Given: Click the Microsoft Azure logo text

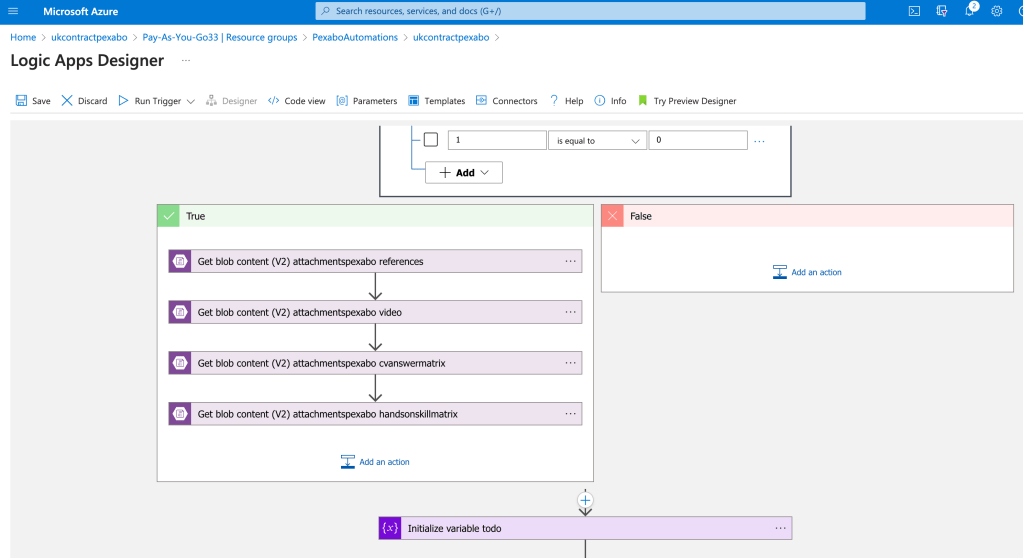Looking at the screenshot, I should [81, 11].
